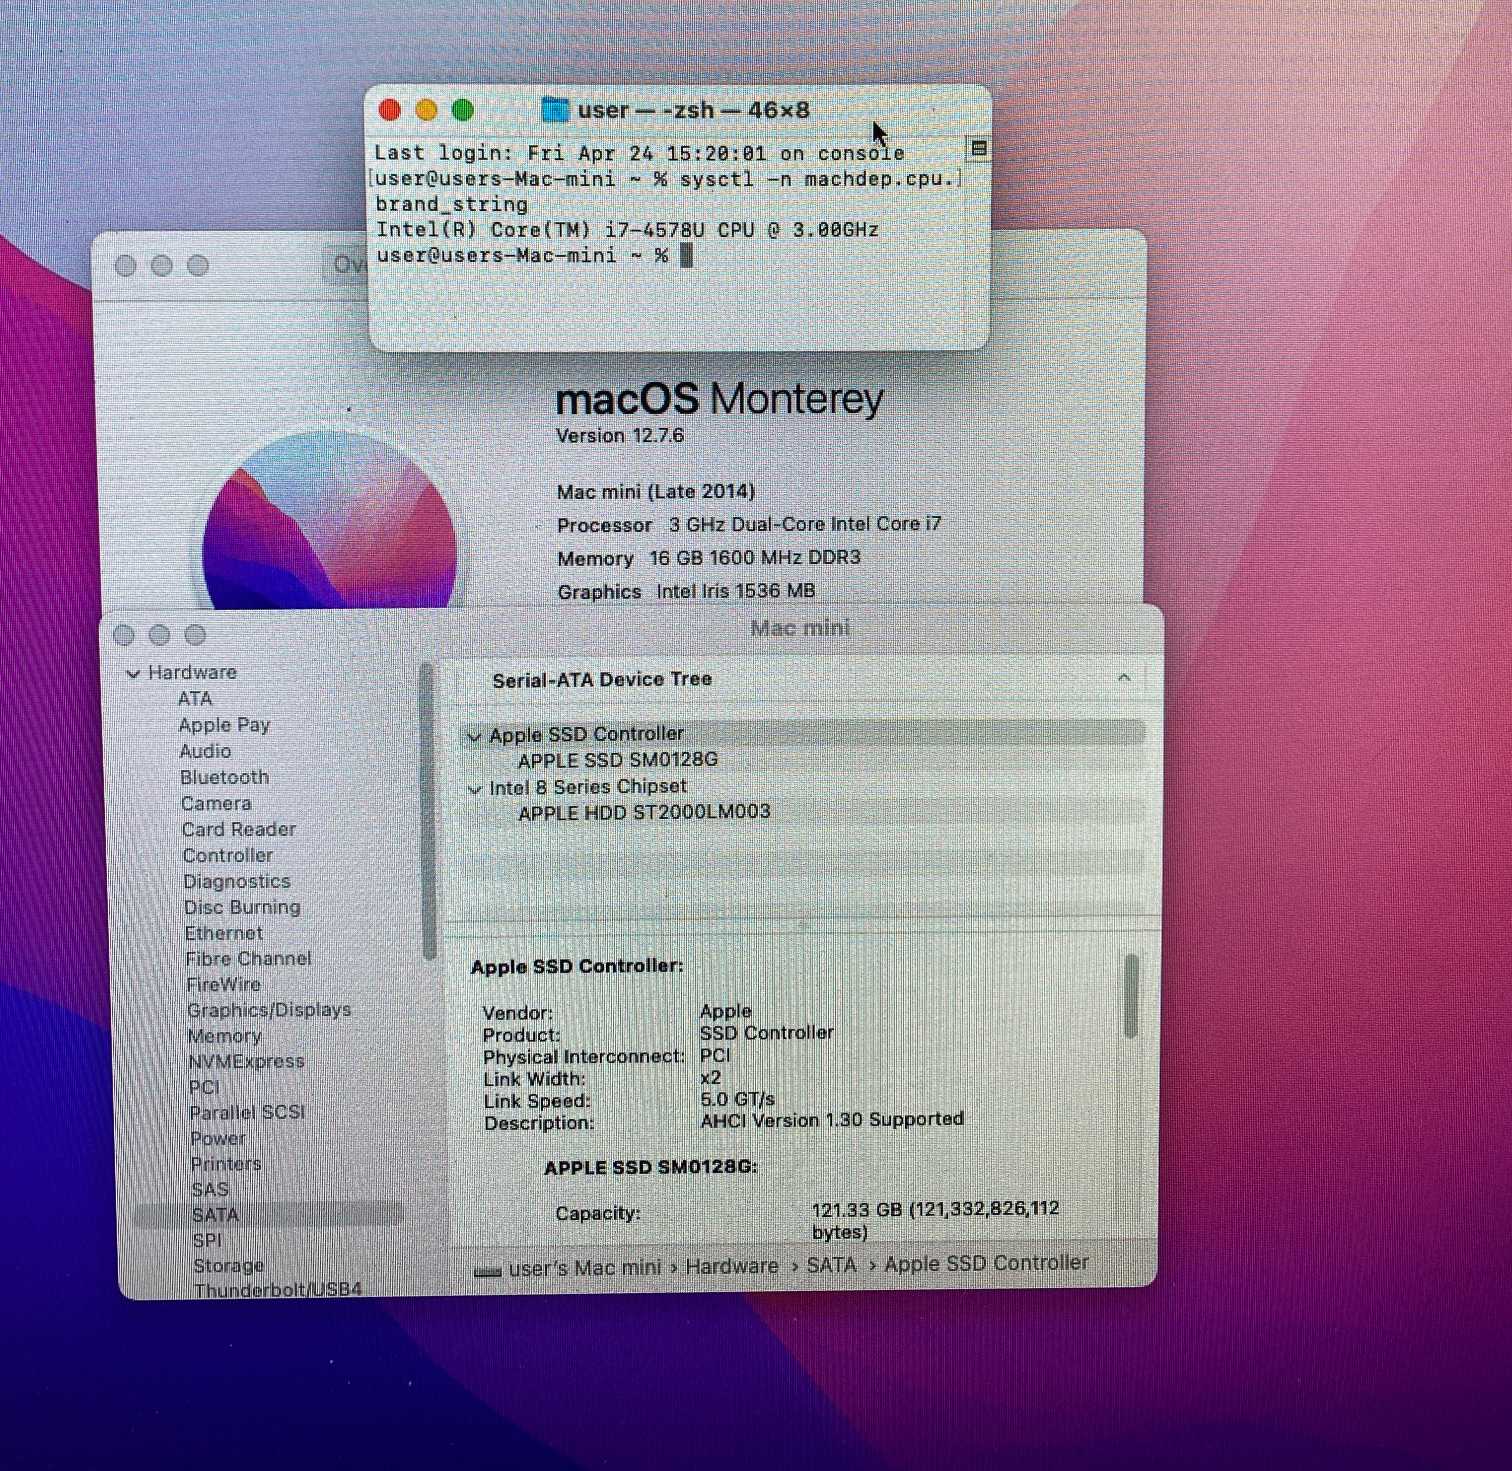1512x1471 pixels.
Task: Click the "user — -zsh — 46×8" Terminal title
Action: click(693, 110)
